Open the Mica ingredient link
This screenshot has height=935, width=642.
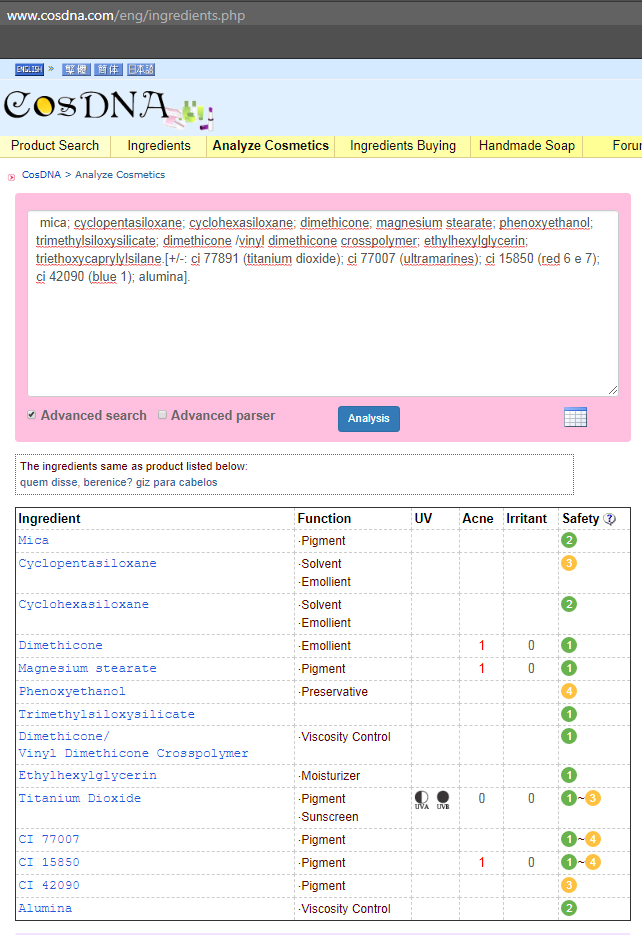33,540
